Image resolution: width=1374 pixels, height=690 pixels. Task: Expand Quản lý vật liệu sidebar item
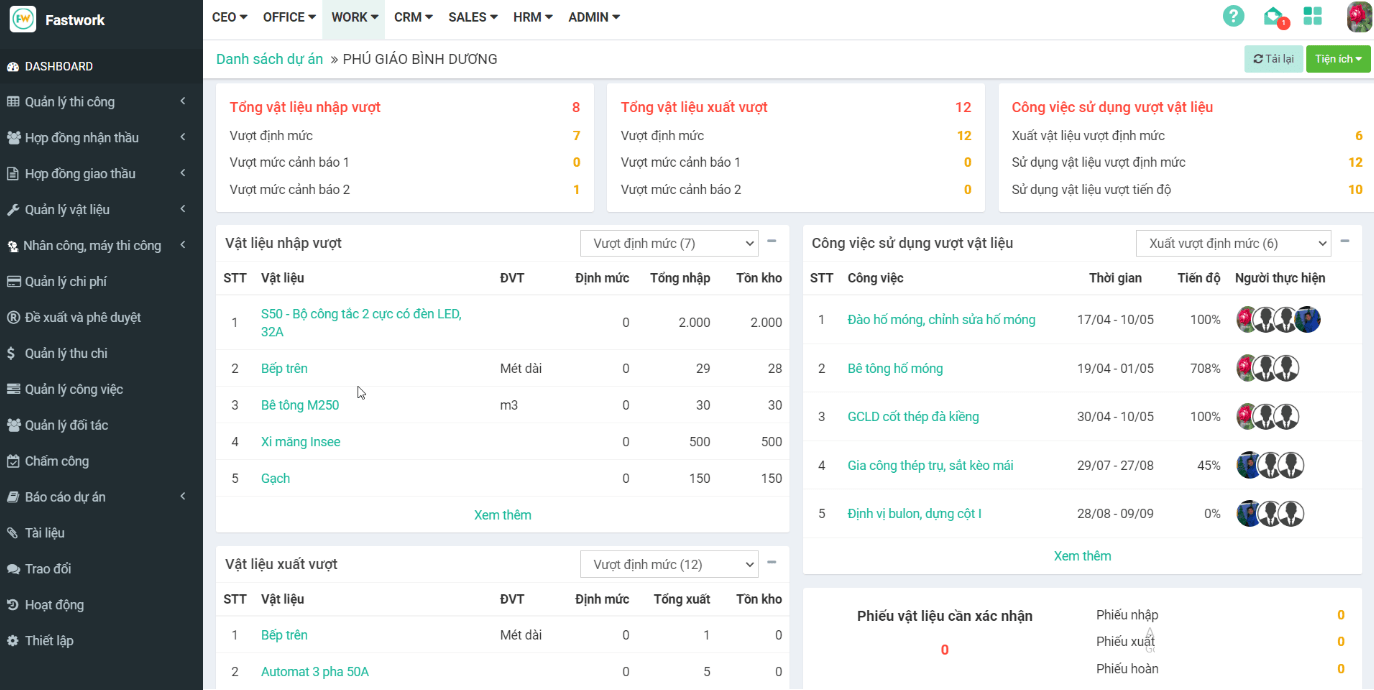coord(67,210)
